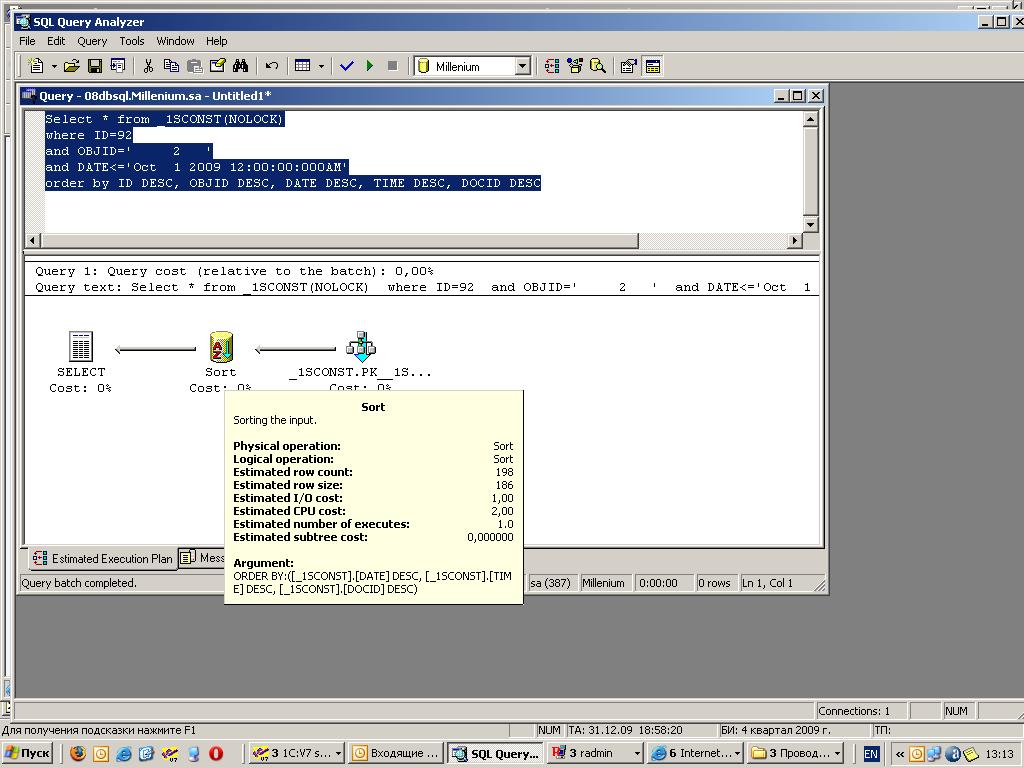Open the Query menu
The width and height of the screenshot is (1024, 768).
coord(92,41)
